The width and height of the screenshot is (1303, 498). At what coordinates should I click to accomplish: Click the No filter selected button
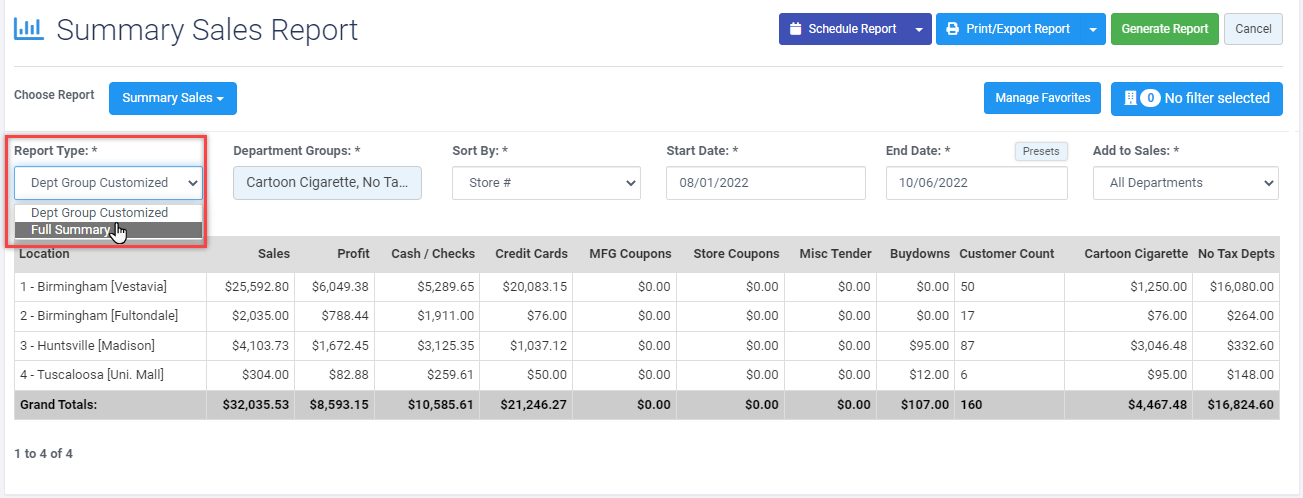(1197, 98)
